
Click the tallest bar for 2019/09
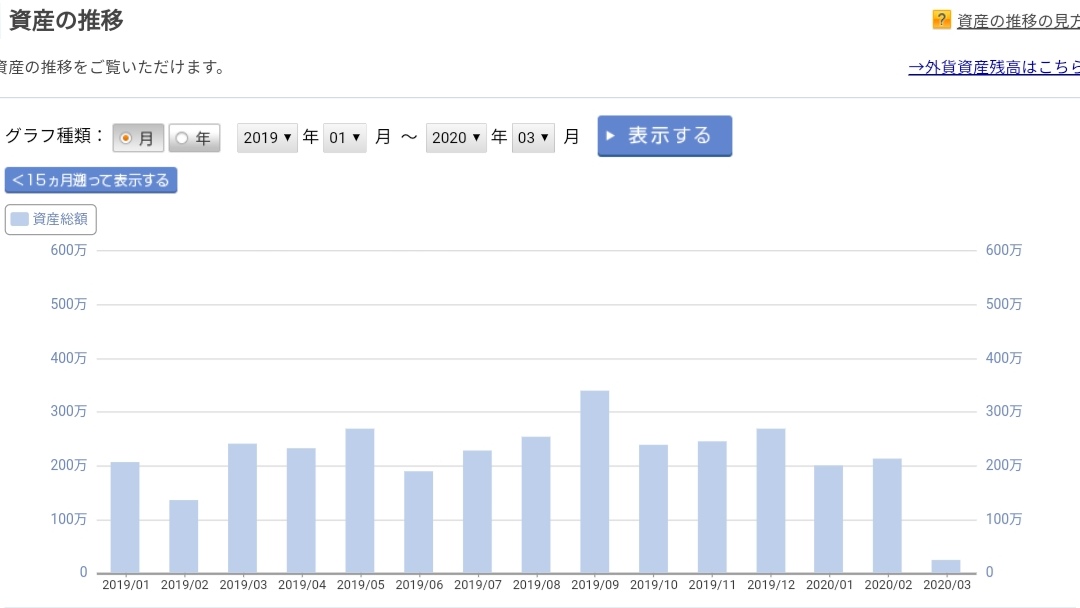pyautogui.click(x=595, y=481)
